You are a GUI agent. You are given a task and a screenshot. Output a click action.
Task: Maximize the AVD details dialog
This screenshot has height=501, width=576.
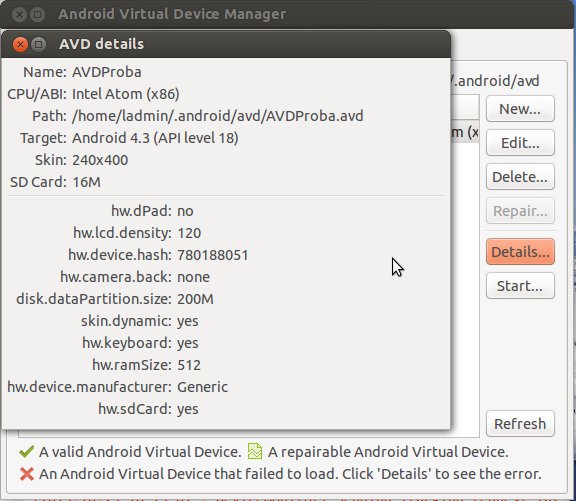[x=38, y=44]
